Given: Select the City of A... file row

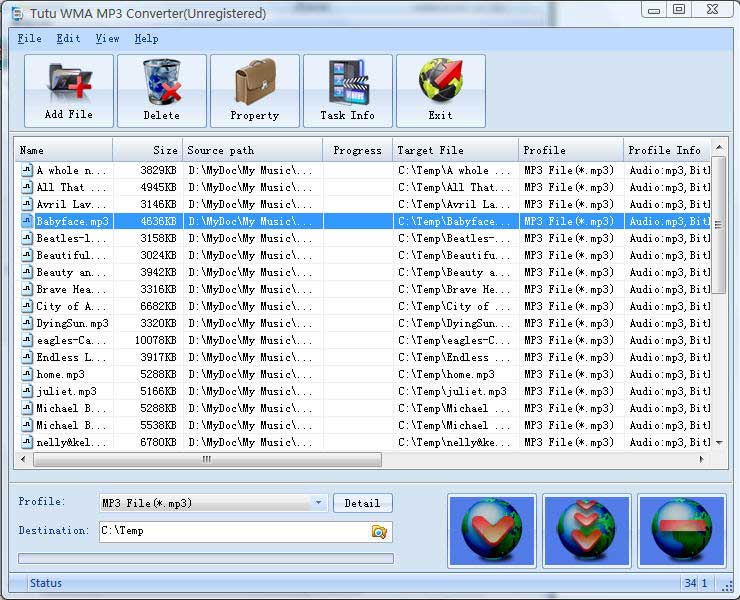Looking at the screenshot, I should pyautogui.click(x=363, y=306).
